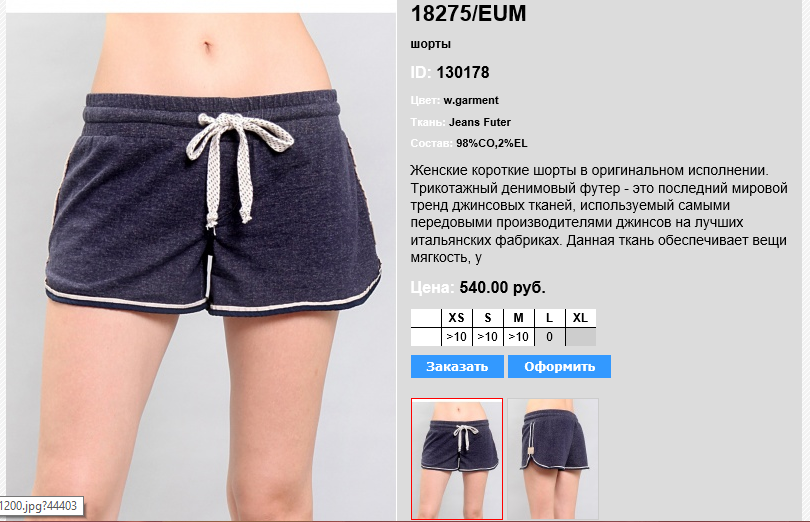Click the >10 stock cell under S

click(x=488, y=337)
